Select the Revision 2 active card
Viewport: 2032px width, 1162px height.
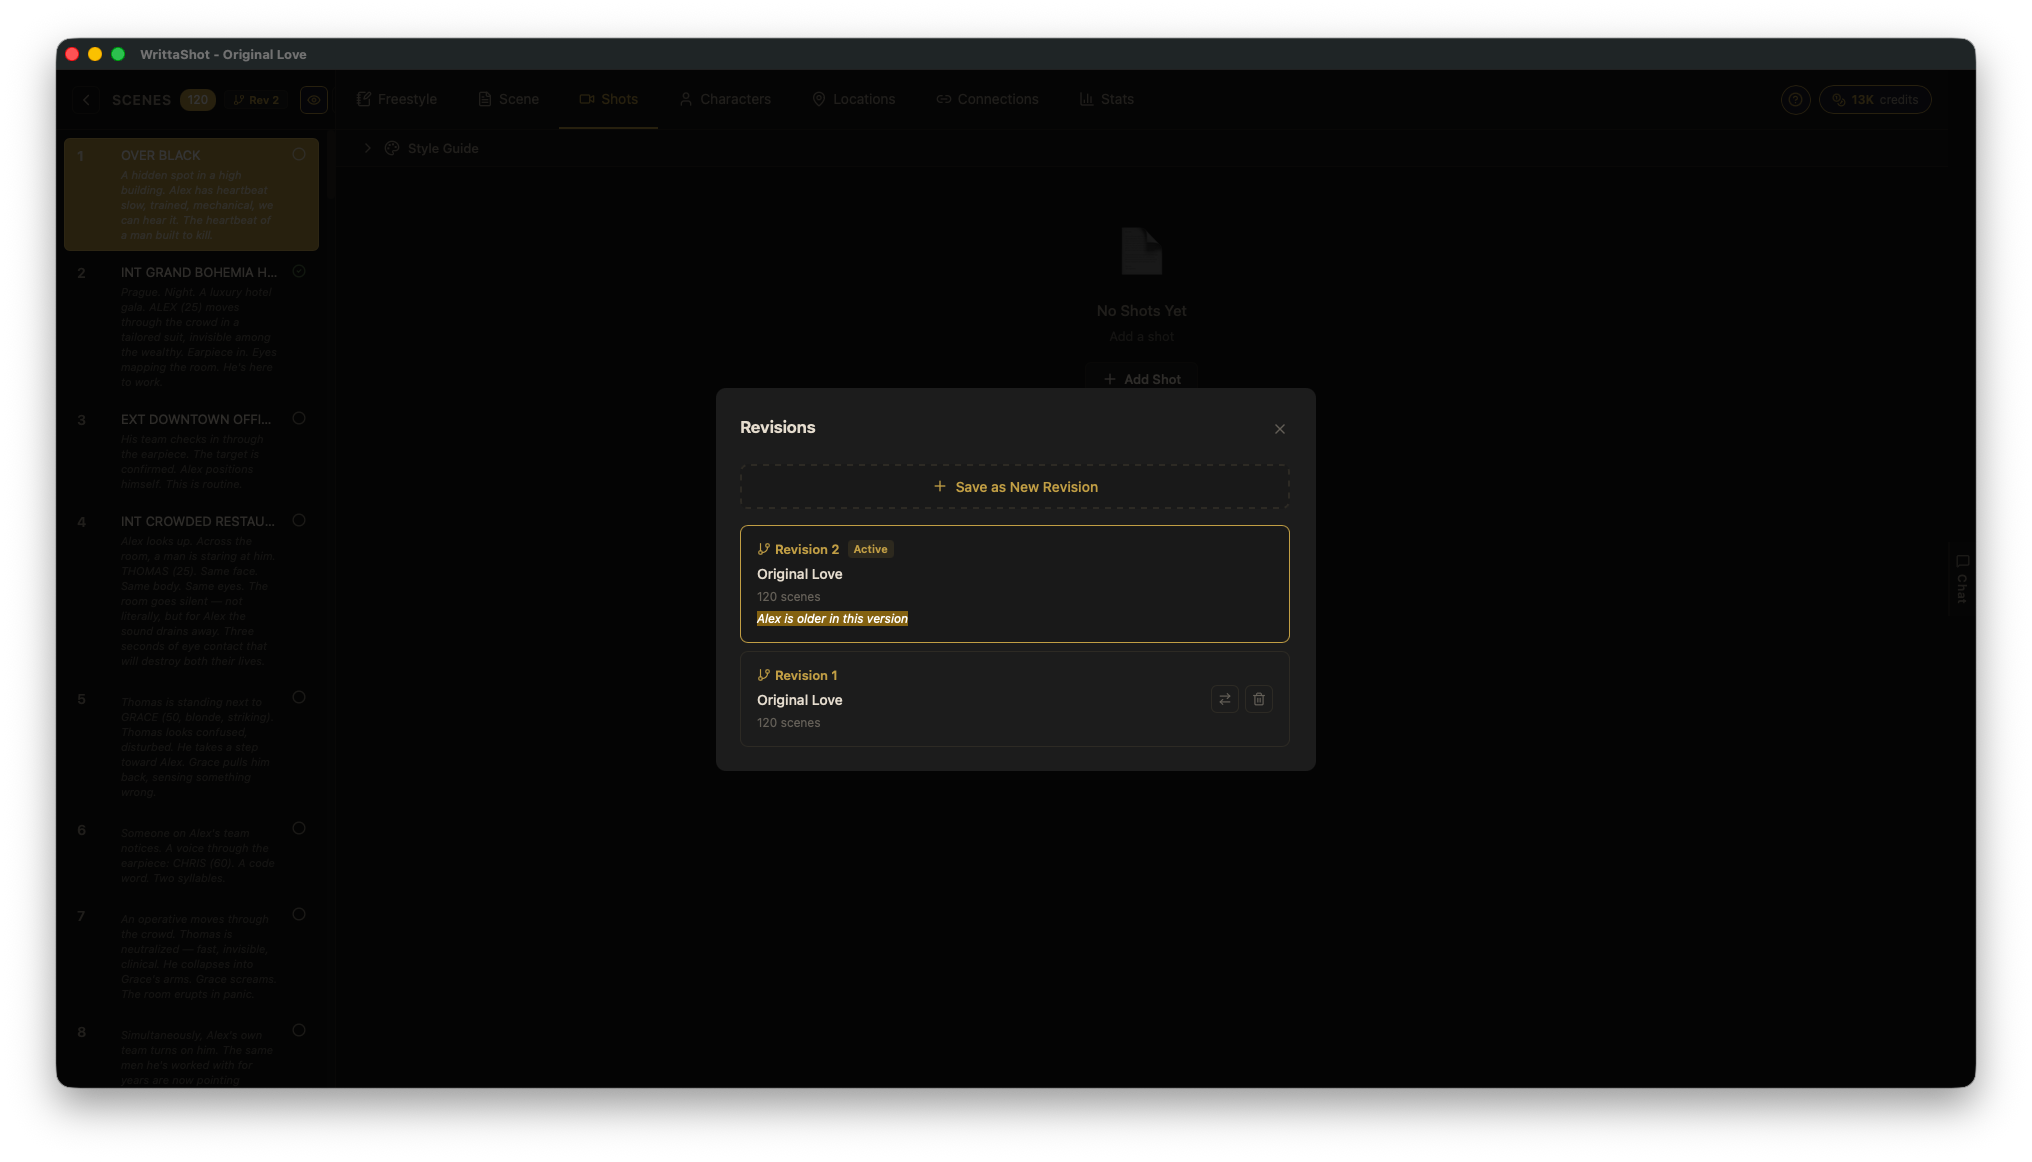[1014, 583]
